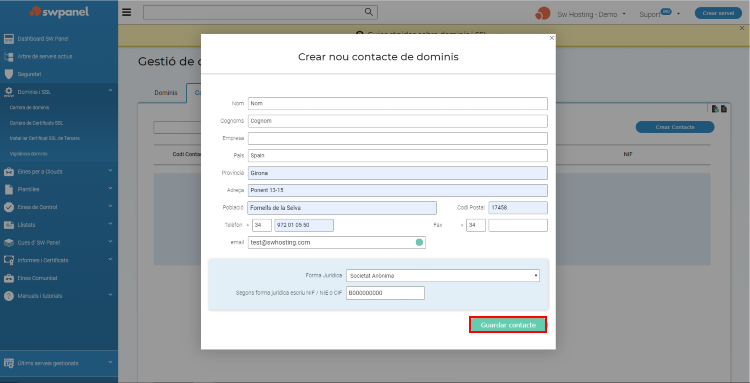Click the Sw Hosting account avatar icon
This screenshot has height=383, width=750.
(x=542, y=13)
